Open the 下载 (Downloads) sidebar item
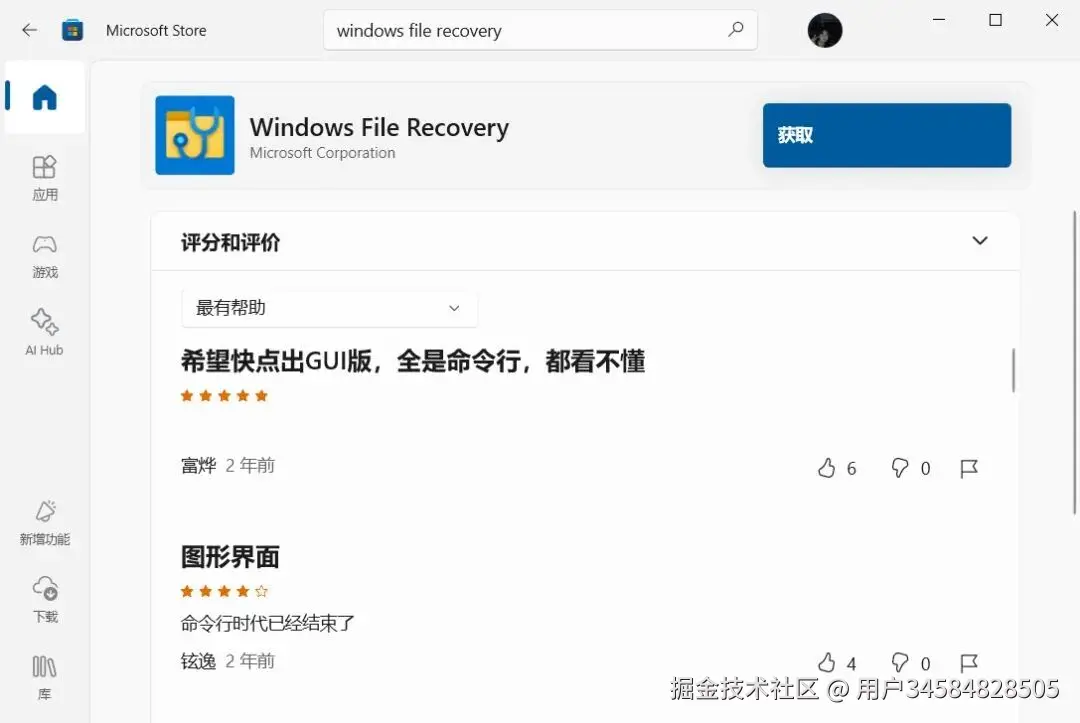Image resolution: width=1080 pixels, height=723 pixels. point(45,600)
